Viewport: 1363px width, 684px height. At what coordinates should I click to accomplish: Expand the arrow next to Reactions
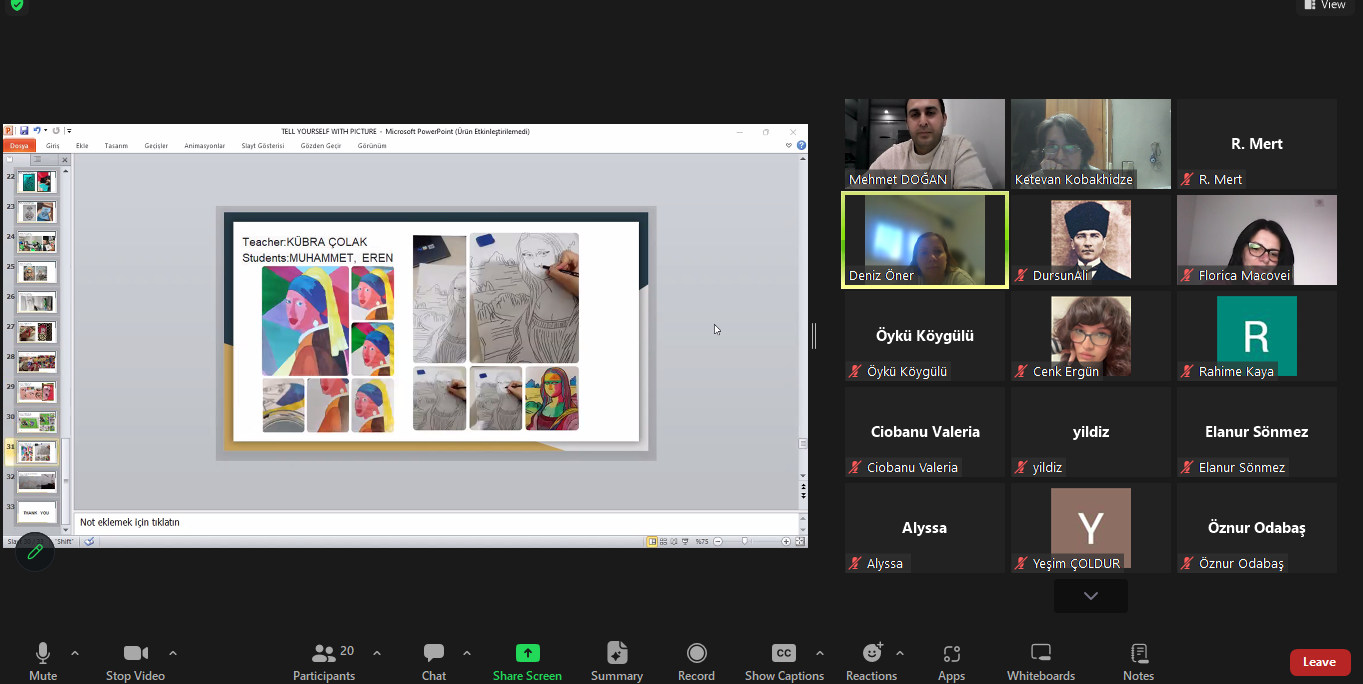pyautogui.click(x=900, y=653)
